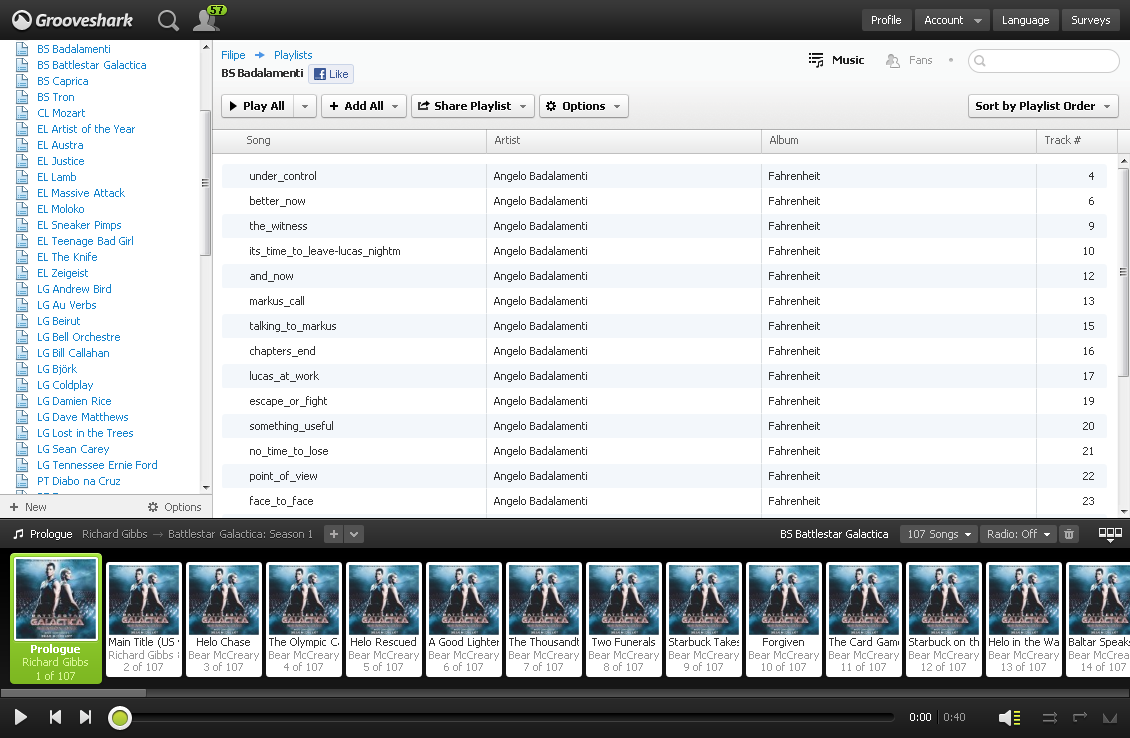Open the Music view

pos(836,60)
